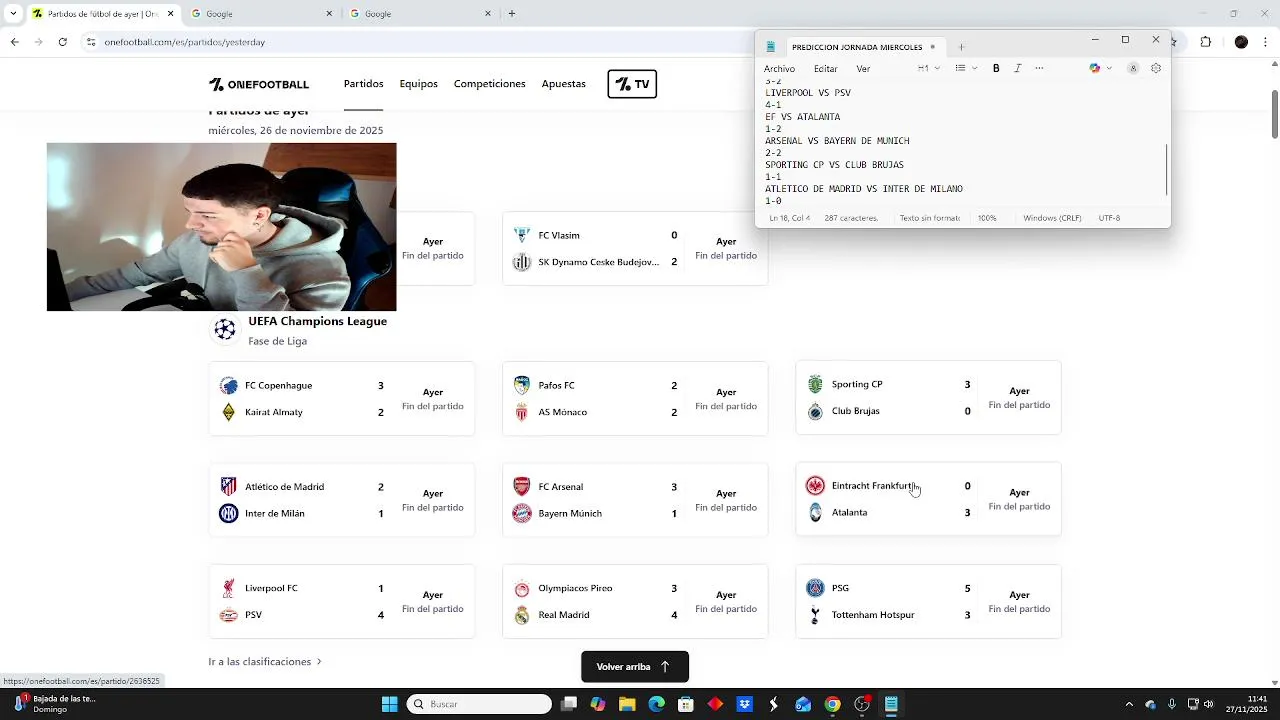Screen dimensions: 1280x720
Task: Open Microsoft Edge from taskbar
Action: (x=656, y=704)
